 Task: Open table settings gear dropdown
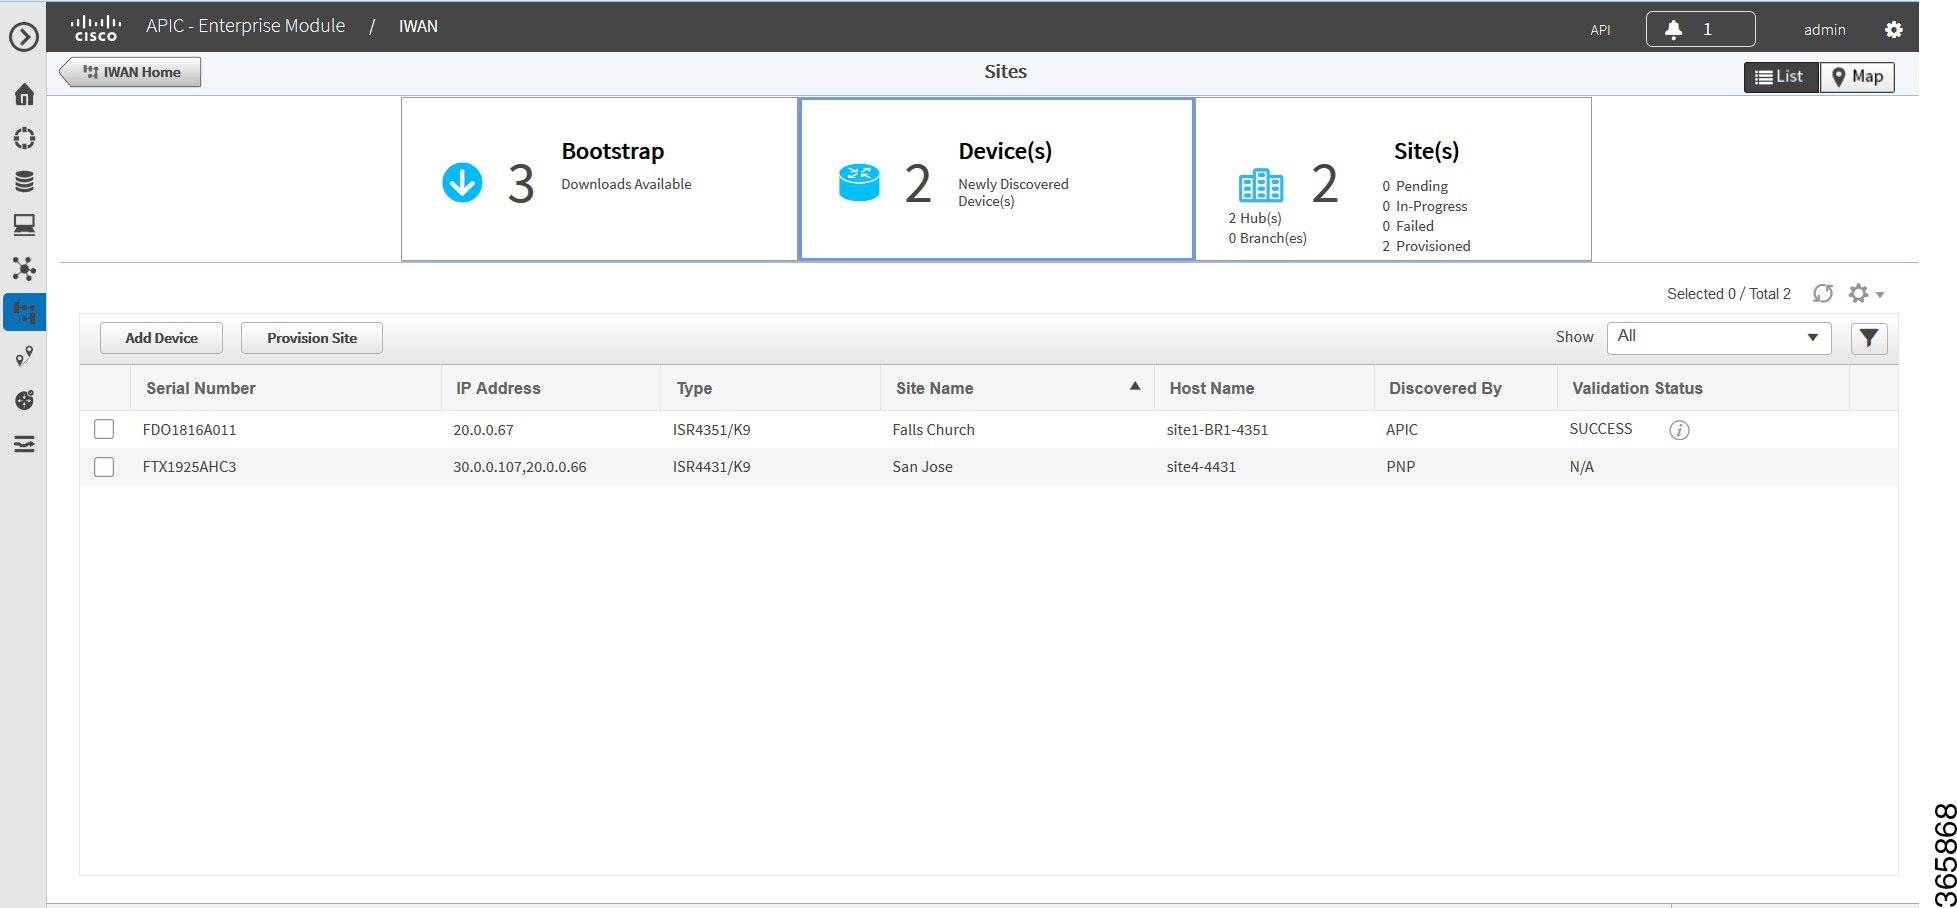point(1865,293)
